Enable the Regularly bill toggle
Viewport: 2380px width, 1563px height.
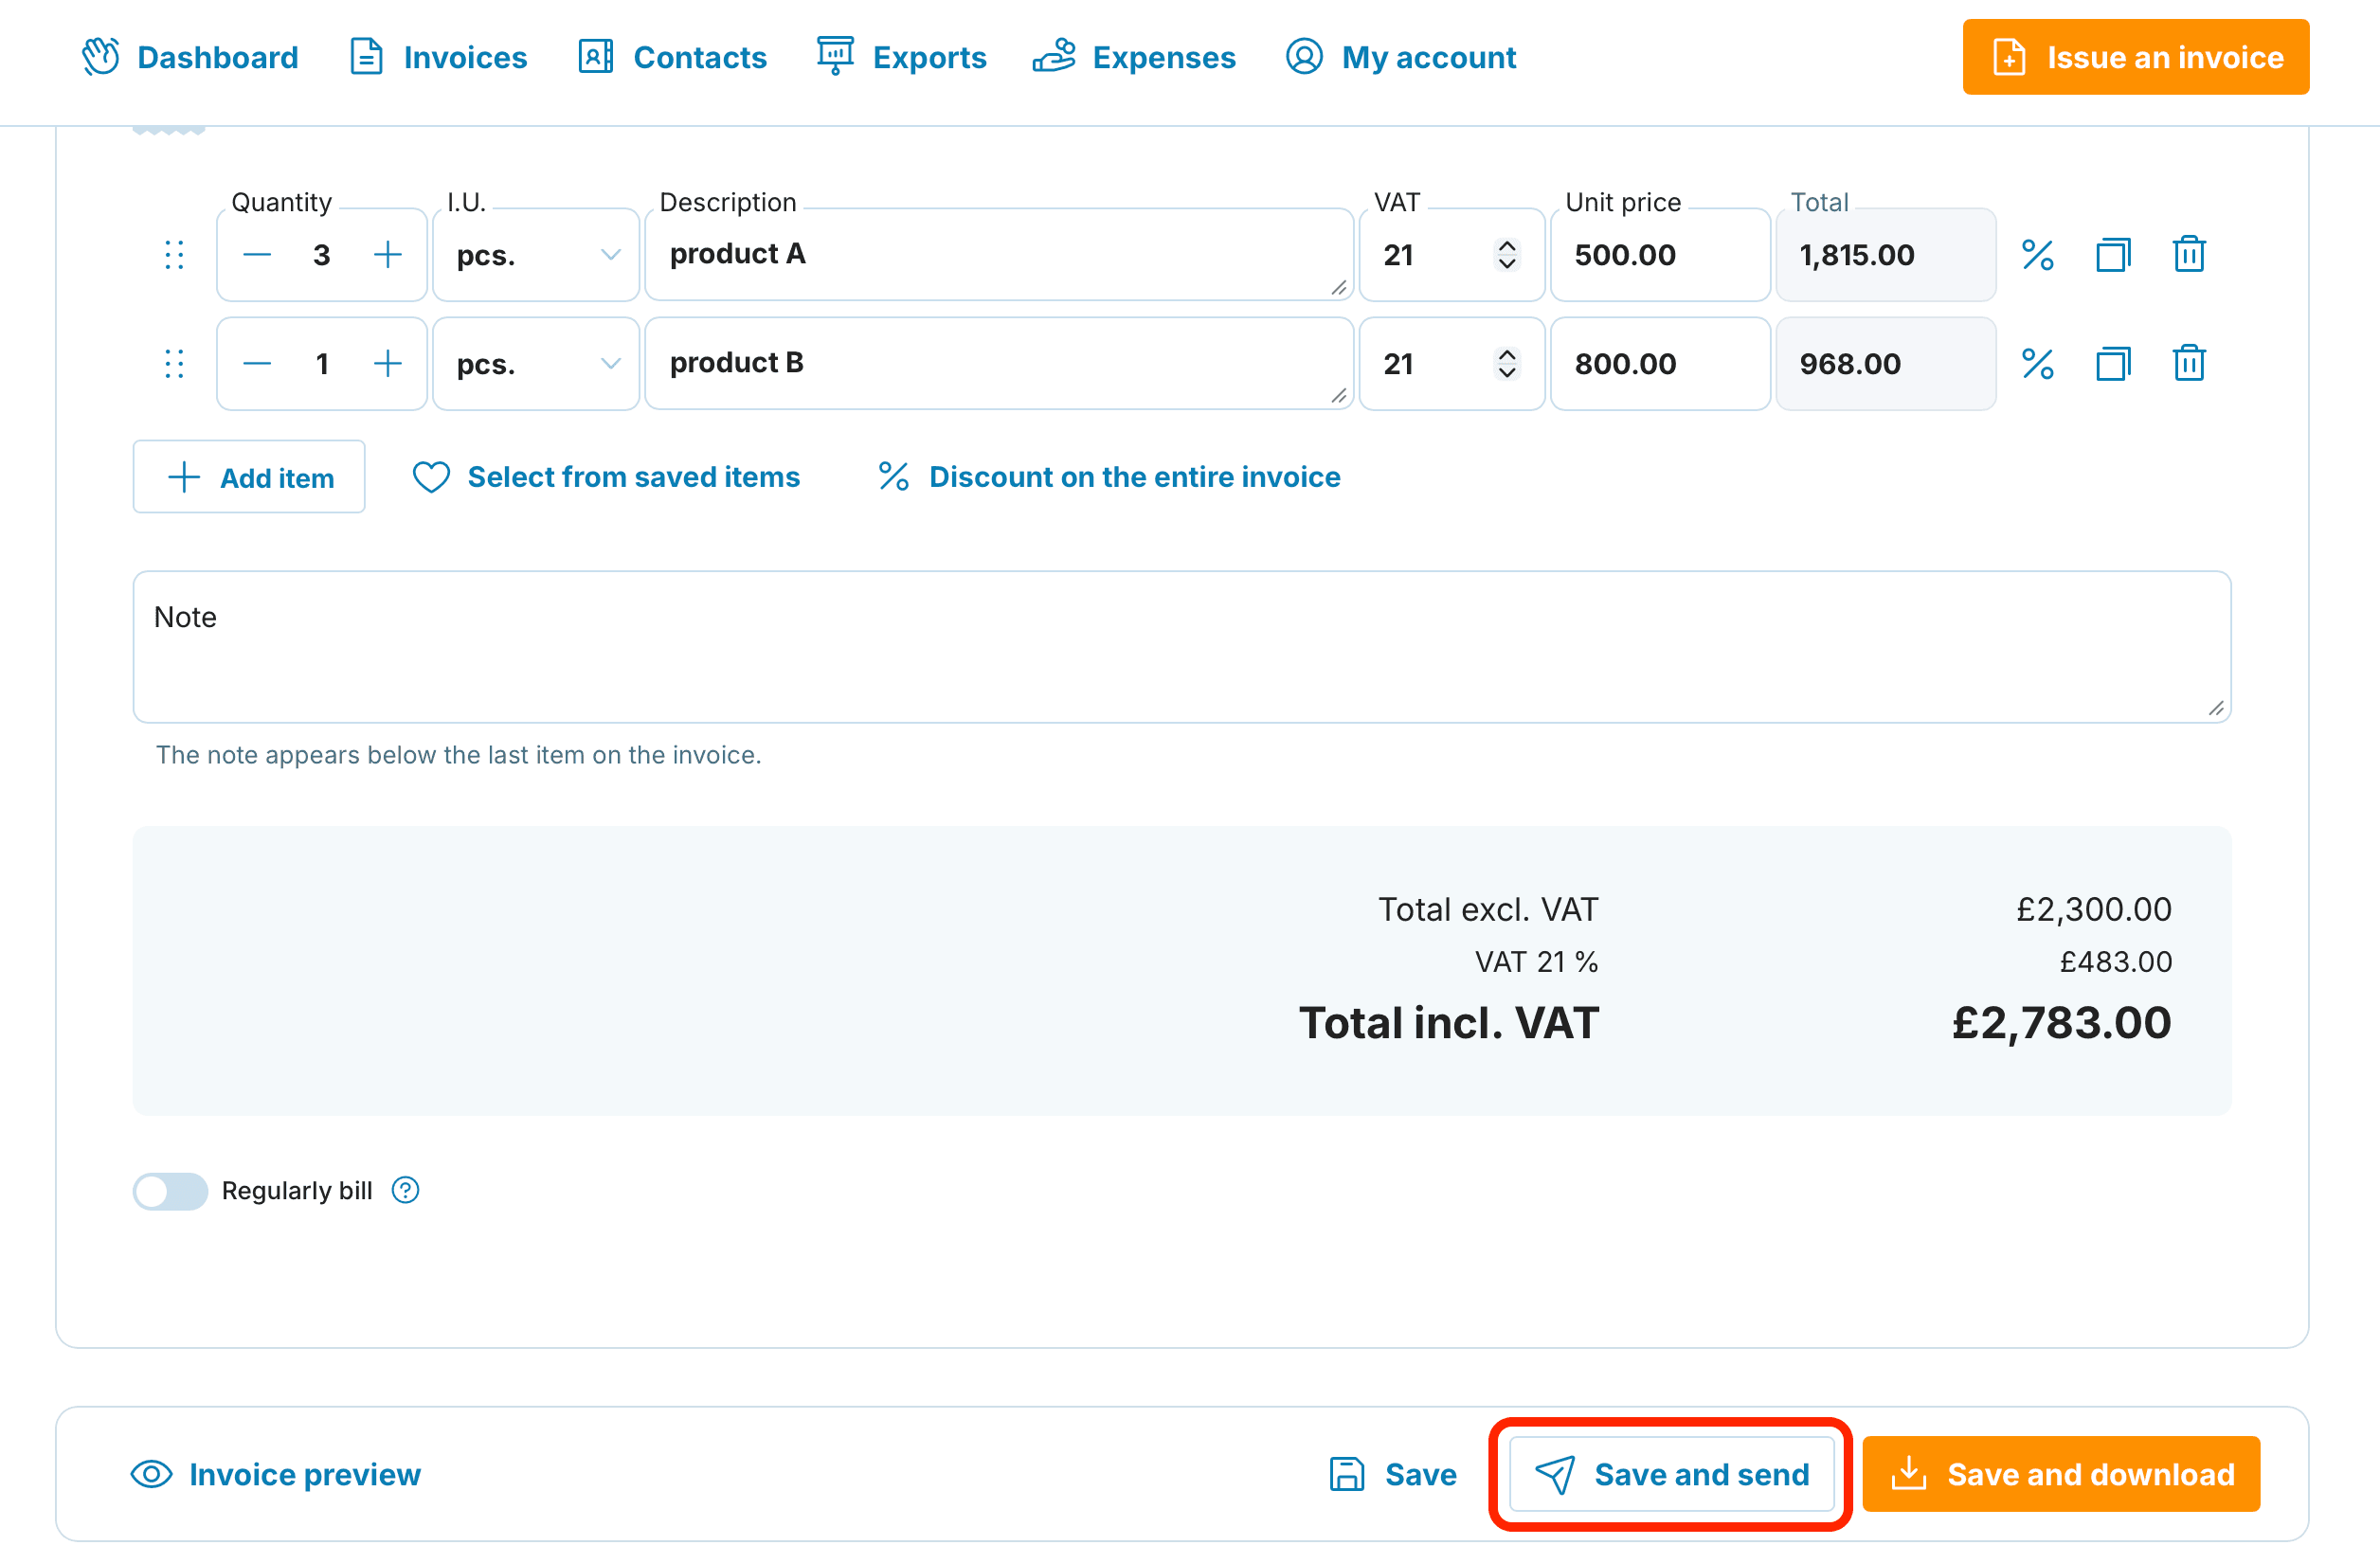[170, 1191]
